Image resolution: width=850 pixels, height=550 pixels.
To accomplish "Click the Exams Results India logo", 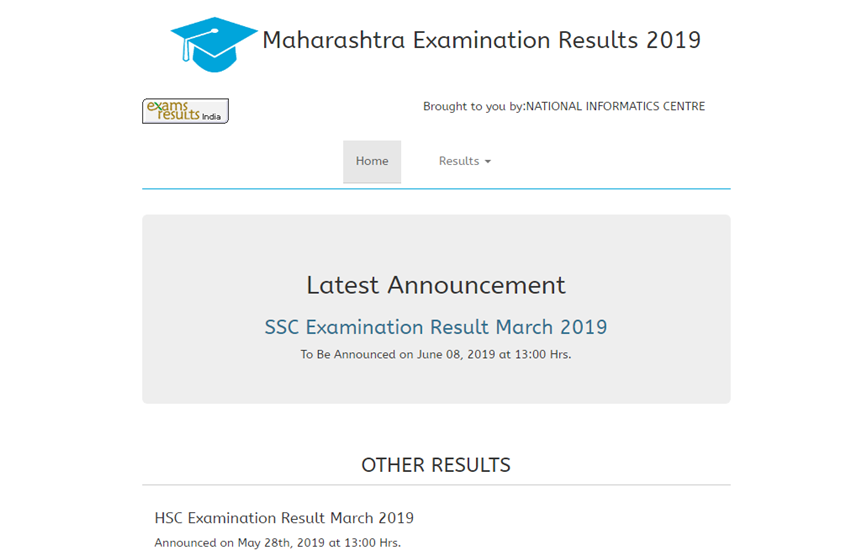I will click(185, 111).
